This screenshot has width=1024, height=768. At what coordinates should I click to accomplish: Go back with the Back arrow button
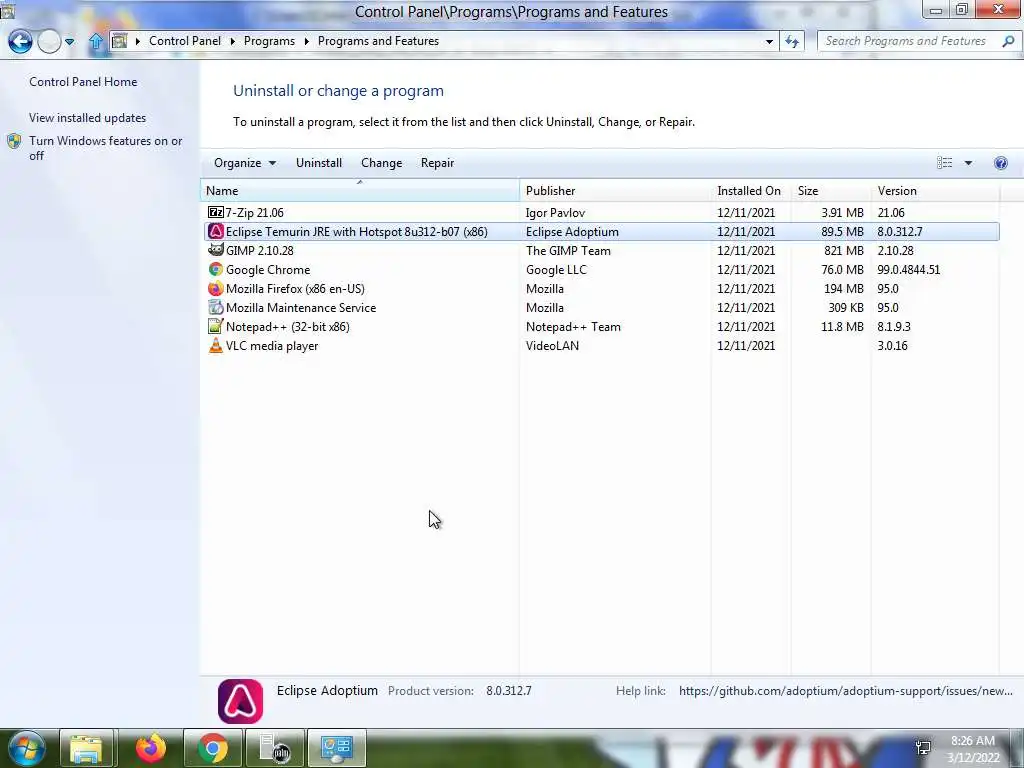click(20, 42)
